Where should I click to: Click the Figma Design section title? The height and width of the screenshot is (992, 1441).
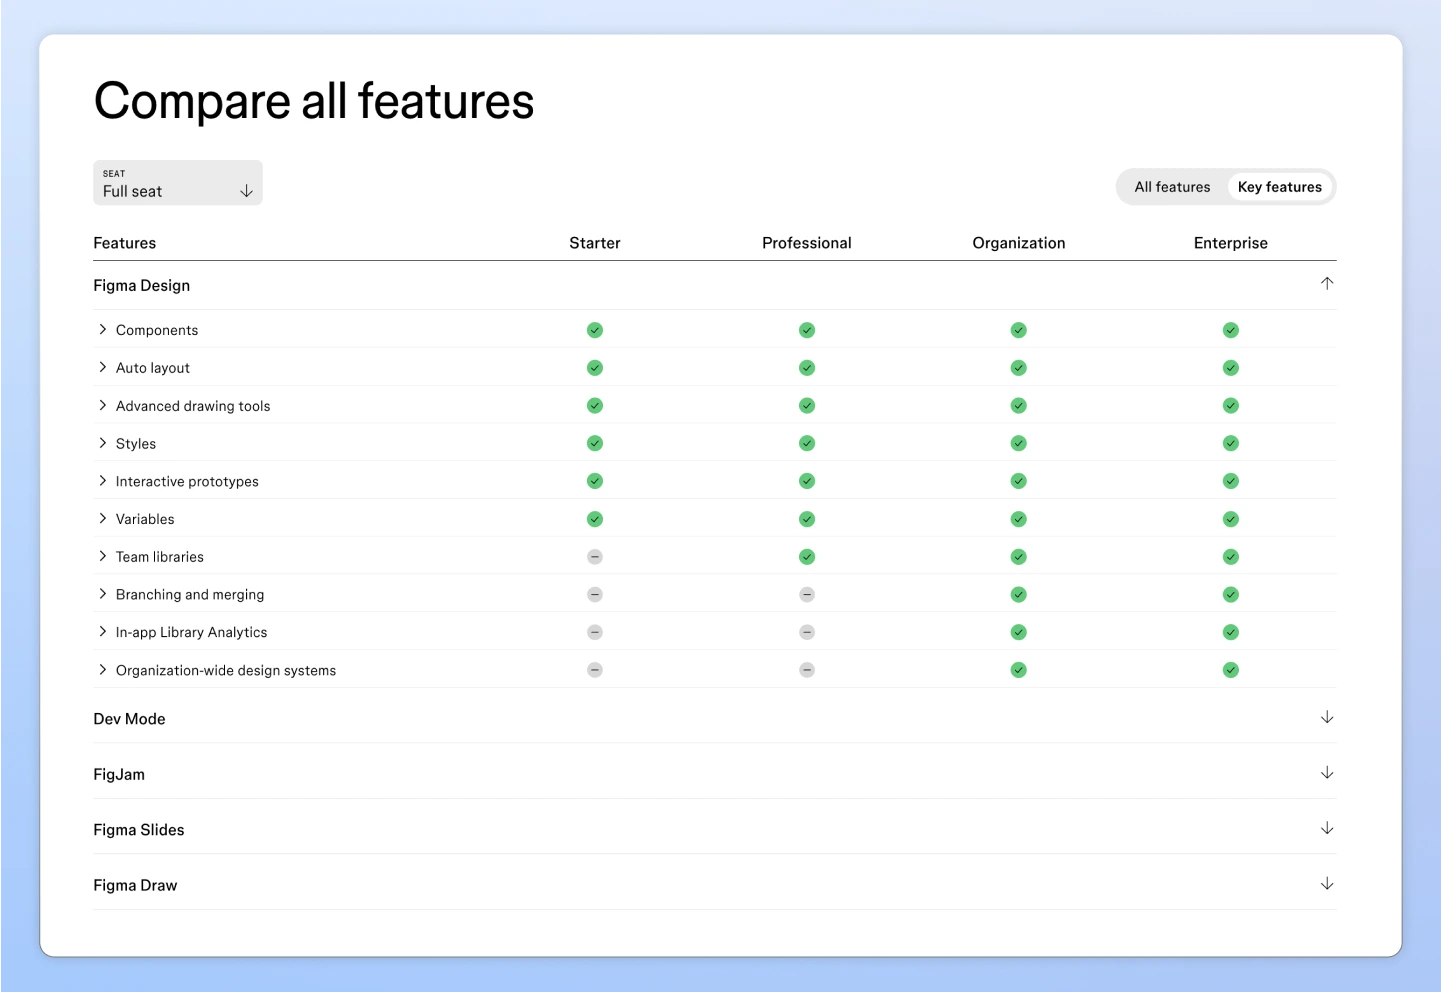pos(142,286)
